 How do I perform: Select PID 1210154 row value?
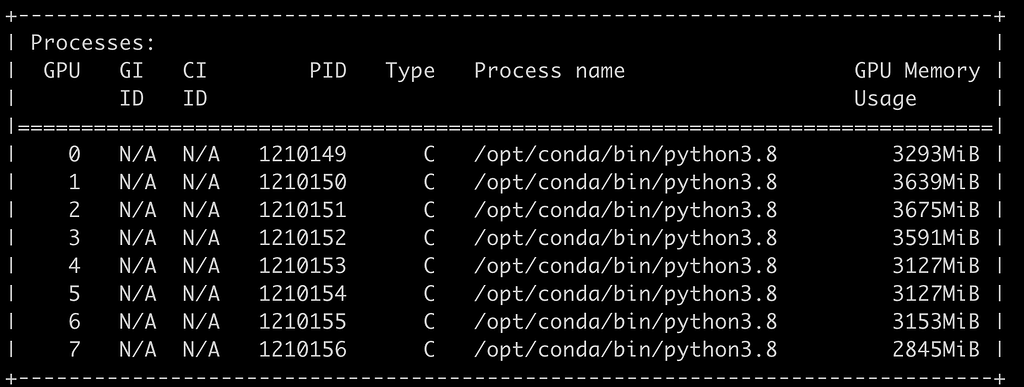(x=302, y=294)
